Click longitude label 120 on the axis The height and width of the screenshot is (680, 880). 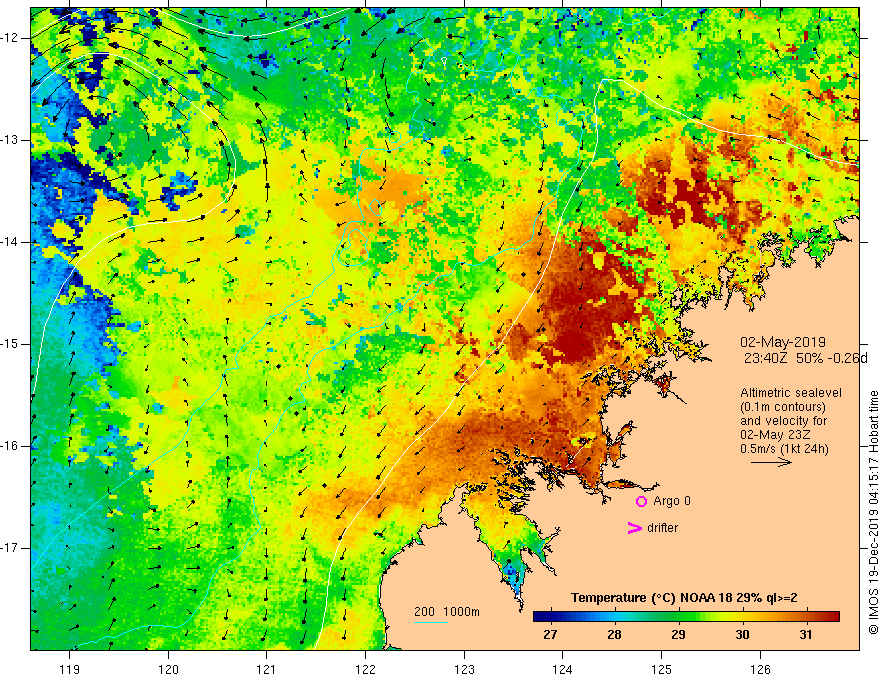click(x=168, y=669)
